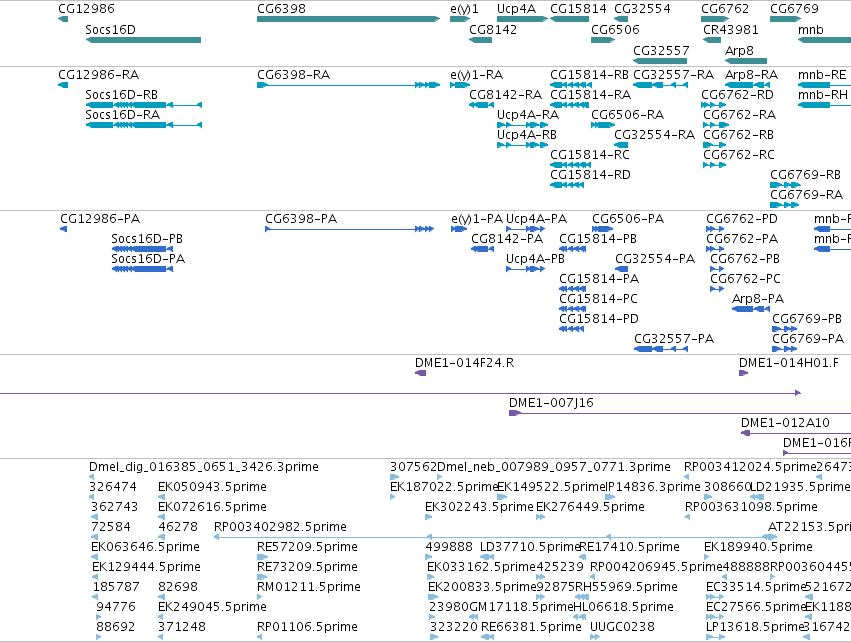Click protein e(y)1-PA
This screenshot has width=851, height=642.
pyautogui.click(x=459, y=229)
